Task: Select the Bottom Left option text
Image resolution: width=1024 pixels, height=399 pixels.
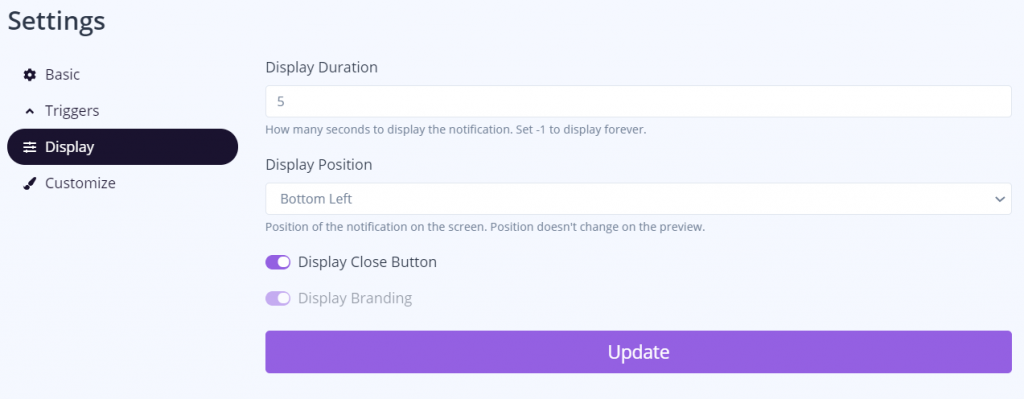Action: [316, 199]
